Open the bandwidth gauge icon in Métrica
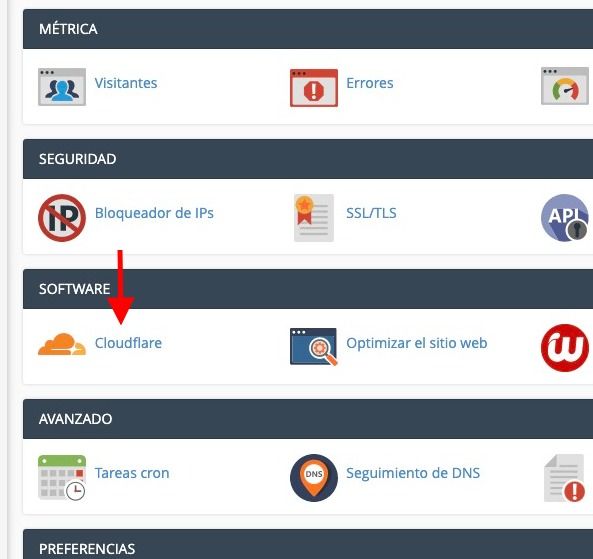The height and width of the screenshot is (559, 593). (565, 86)
